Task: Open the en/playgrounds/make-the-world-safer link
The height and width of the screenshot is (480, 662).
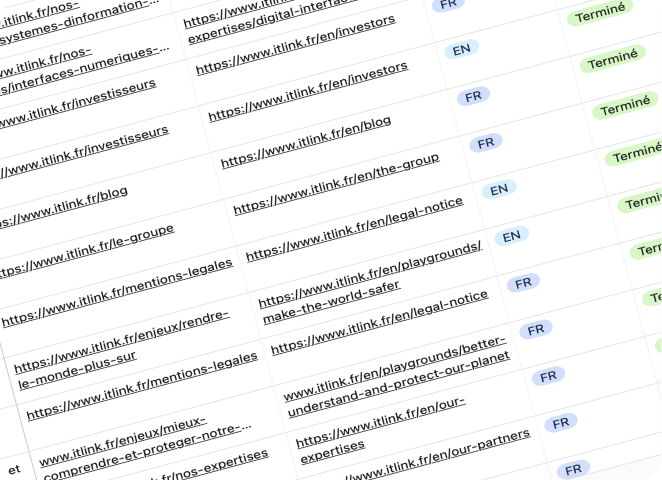Action: click(x=370, y=284)
